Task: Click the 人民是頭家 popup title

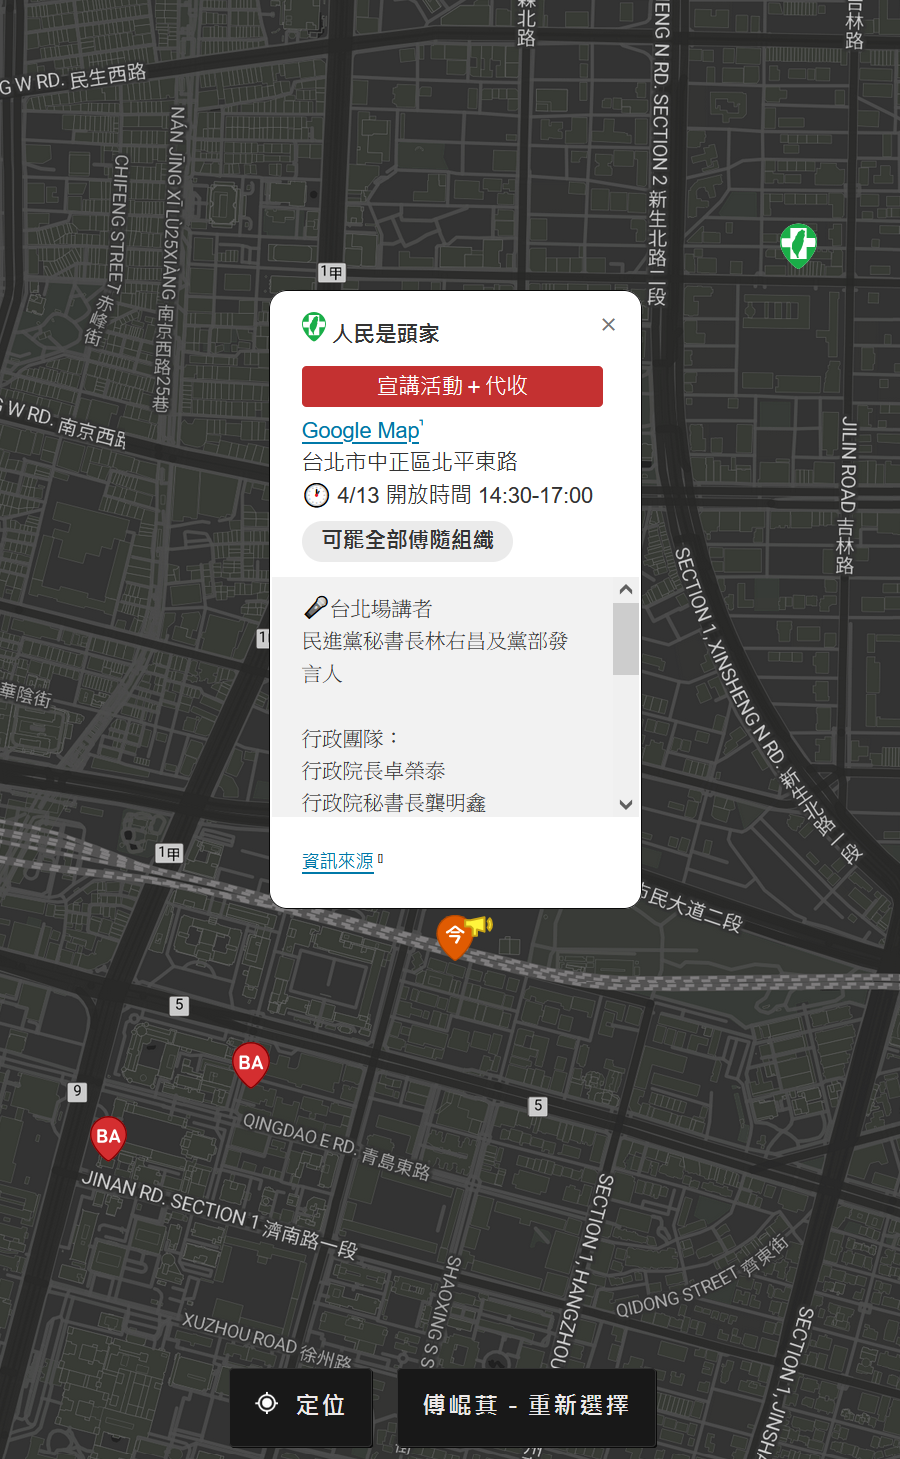Action: point(386,333)
